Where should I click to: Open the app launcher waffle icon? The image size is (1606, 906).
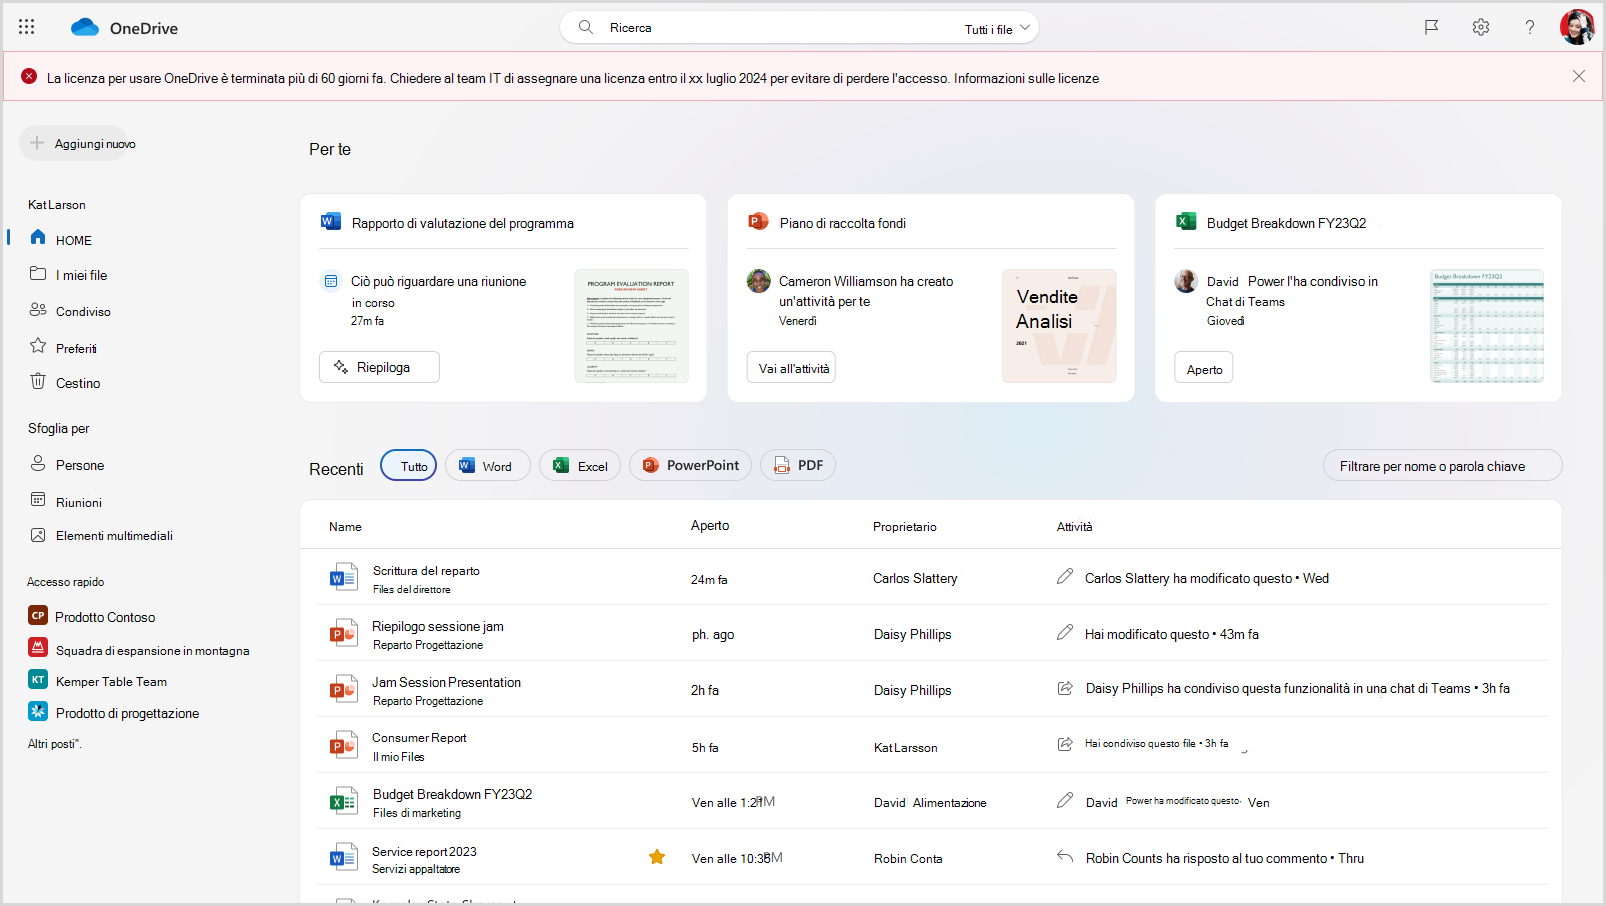point(27,27)
